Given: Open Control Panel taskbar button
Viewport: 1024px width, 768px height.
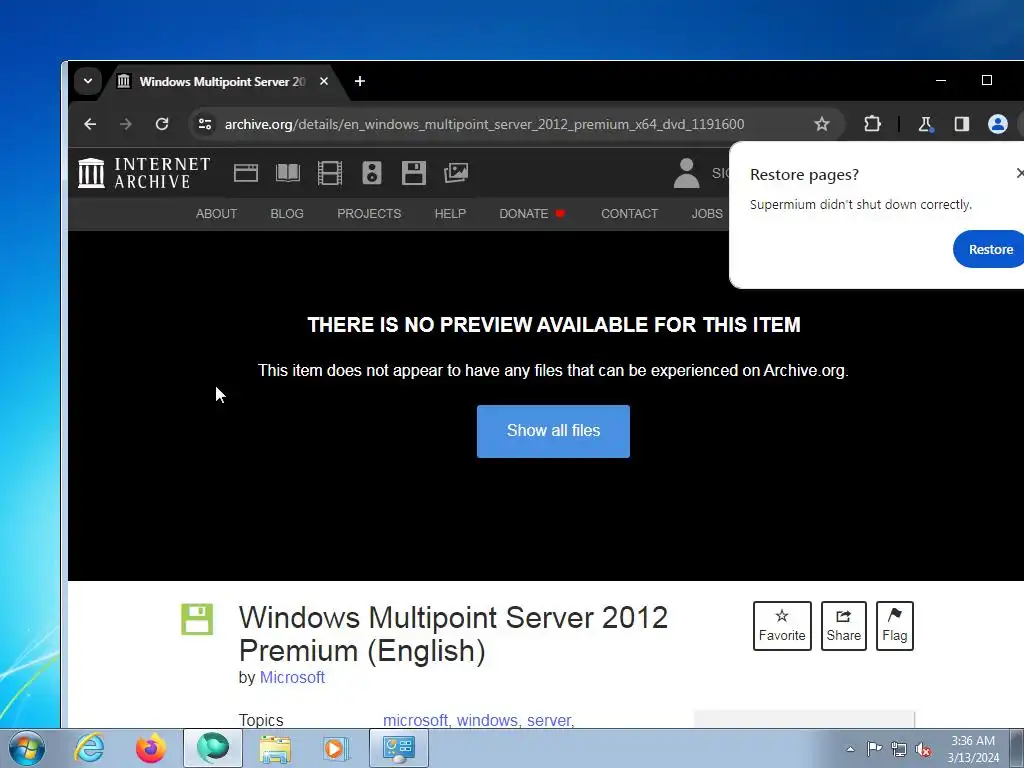Looking at the screenshot, I should click(399, 748).
